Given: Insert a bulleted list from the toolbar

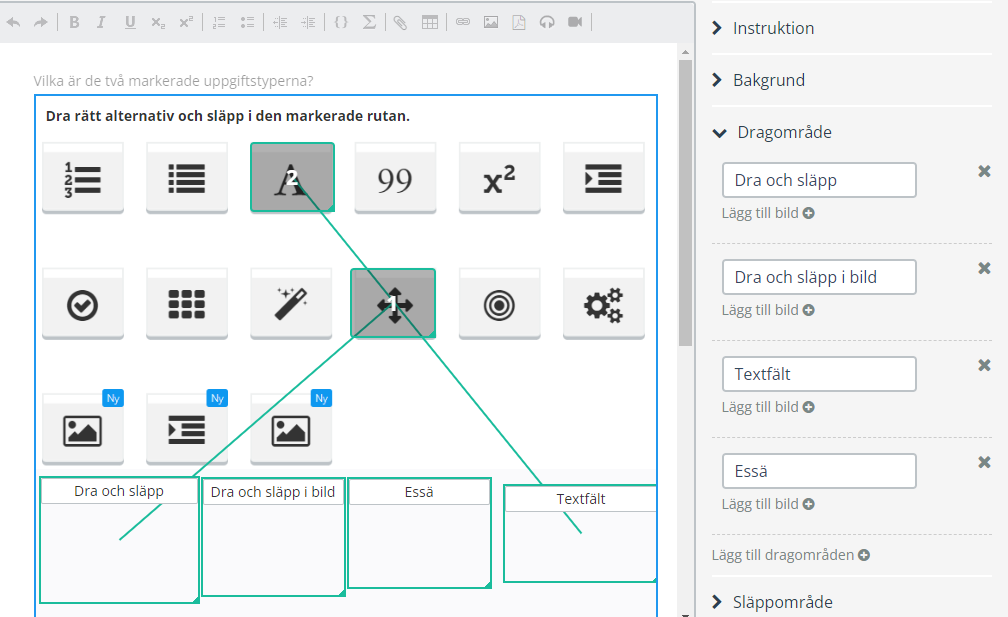Looking at the screenshot, I should (248, 22).
